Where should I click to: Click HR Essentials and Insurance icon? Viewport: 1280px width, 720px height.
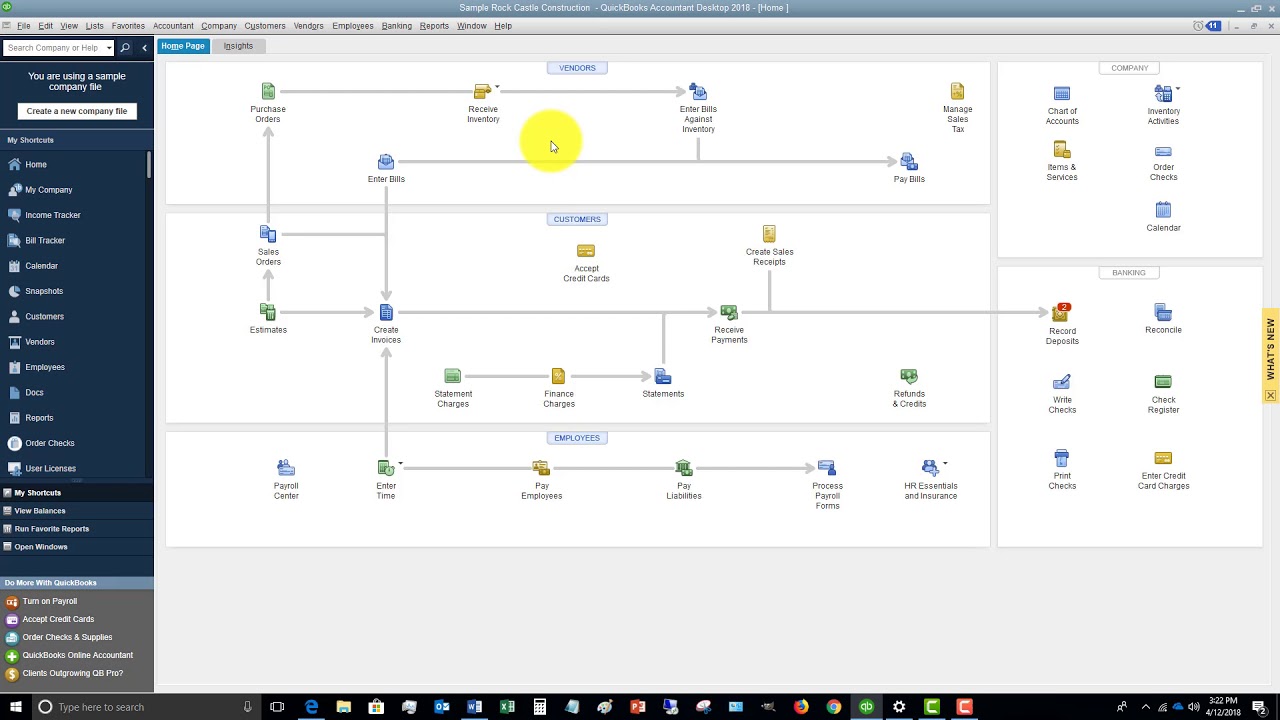[x=930, y=468]
